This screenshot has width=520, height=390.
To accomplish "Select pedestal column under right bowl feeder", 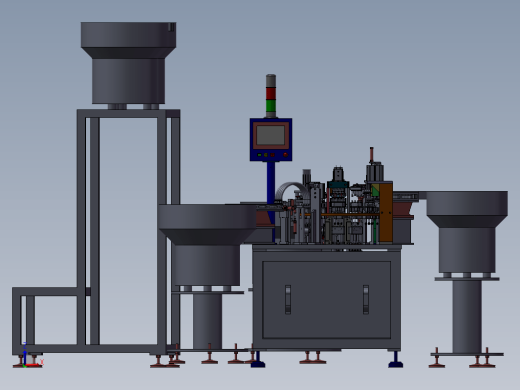I will (x=467, y=317).
